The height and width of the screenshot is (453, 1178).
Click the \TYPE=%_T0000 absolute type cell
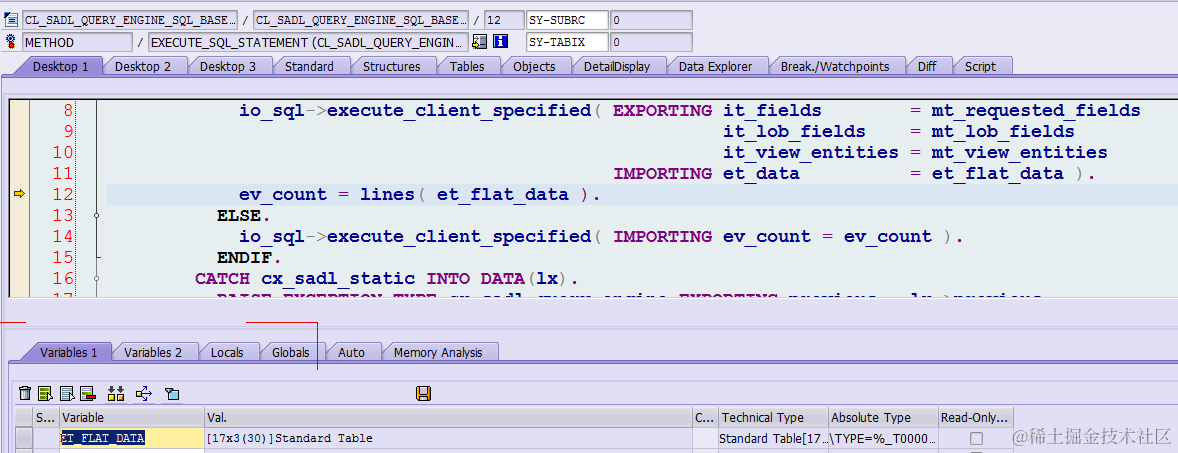884,438
